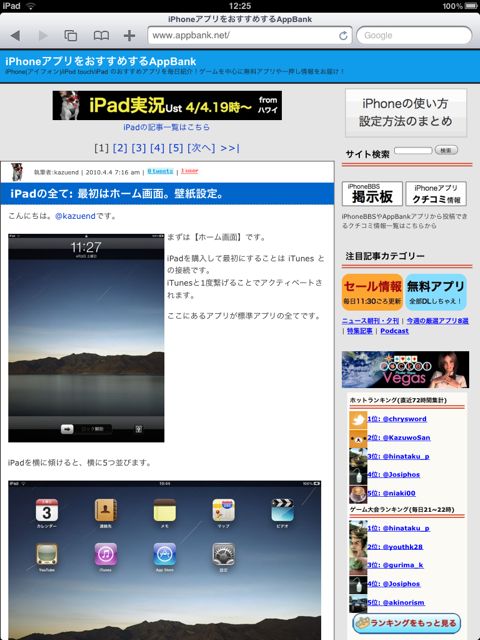
Task: Open game ranking 4位: @Josiphos
Action: [x=393, y=584]
